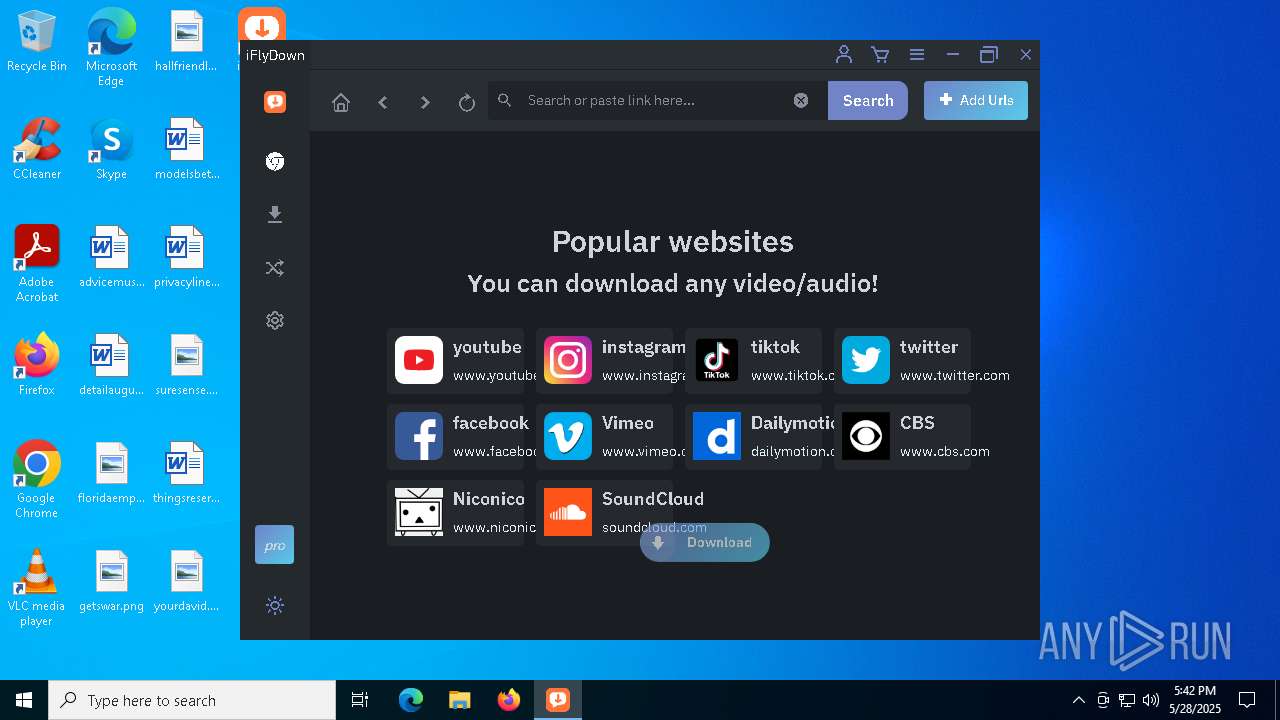Open the iFlyDown logo tab in sidebar
The image size is (1280, 720).
(x=275, y=101)
